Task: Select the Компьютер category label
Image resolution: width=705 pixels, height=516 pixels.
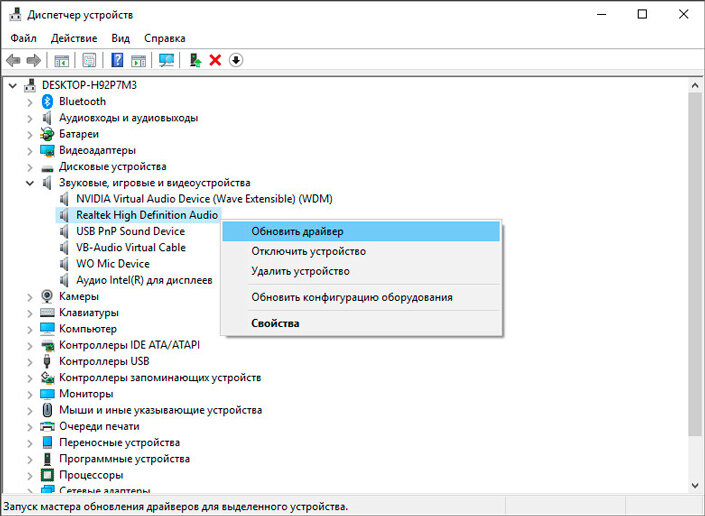Action: click(x=88, y=329)
